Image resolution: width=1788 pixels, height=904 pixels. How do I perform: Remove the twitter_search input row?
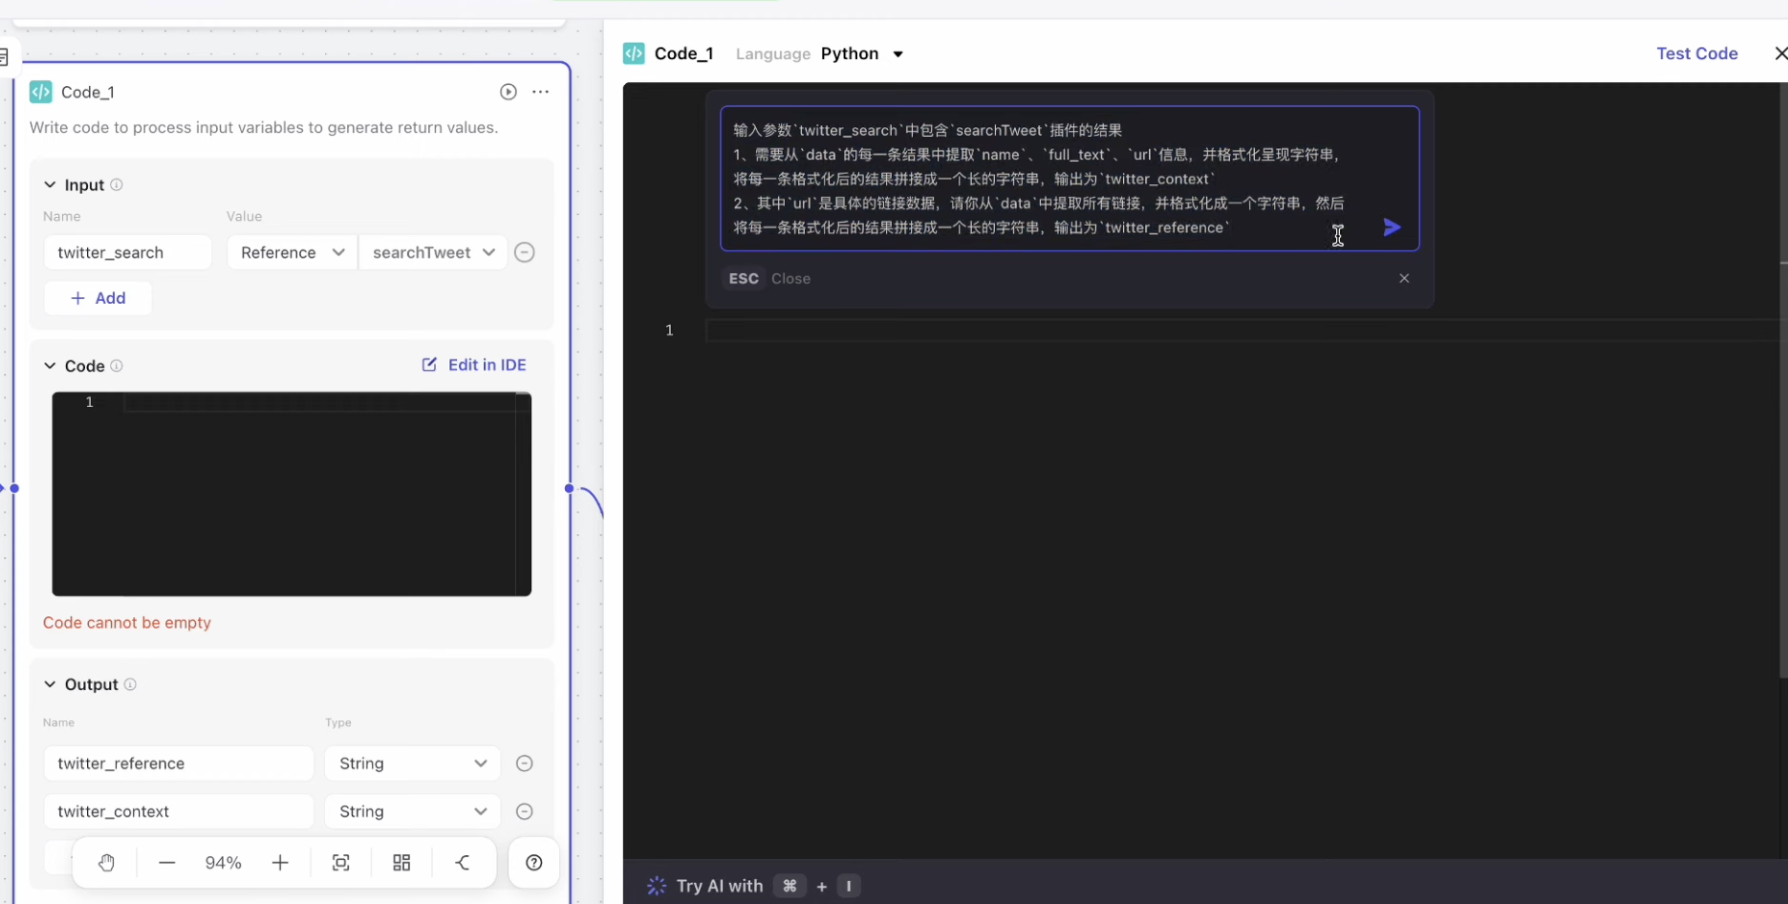(524, 253)
